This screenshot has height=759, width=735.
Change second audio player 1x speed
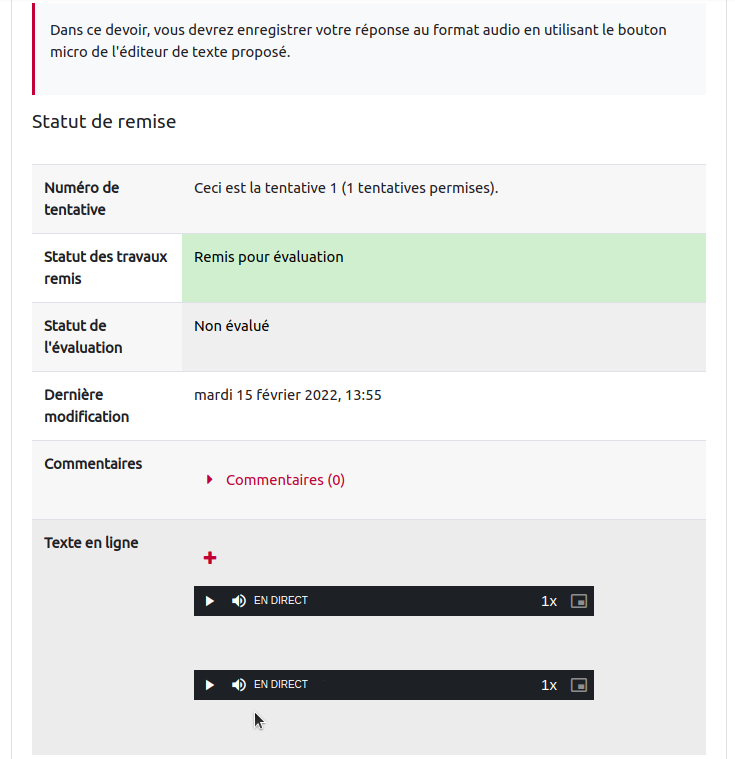(549, 685)
